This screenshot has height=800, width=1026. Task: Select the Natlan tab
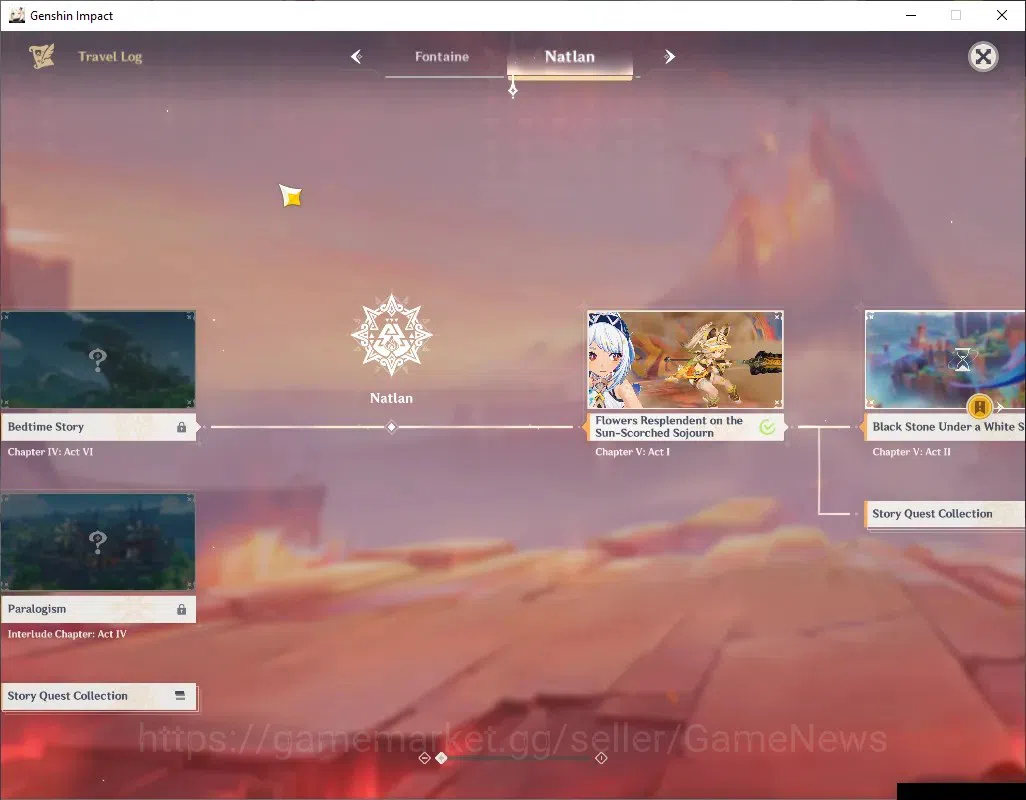tap(570, 58)
